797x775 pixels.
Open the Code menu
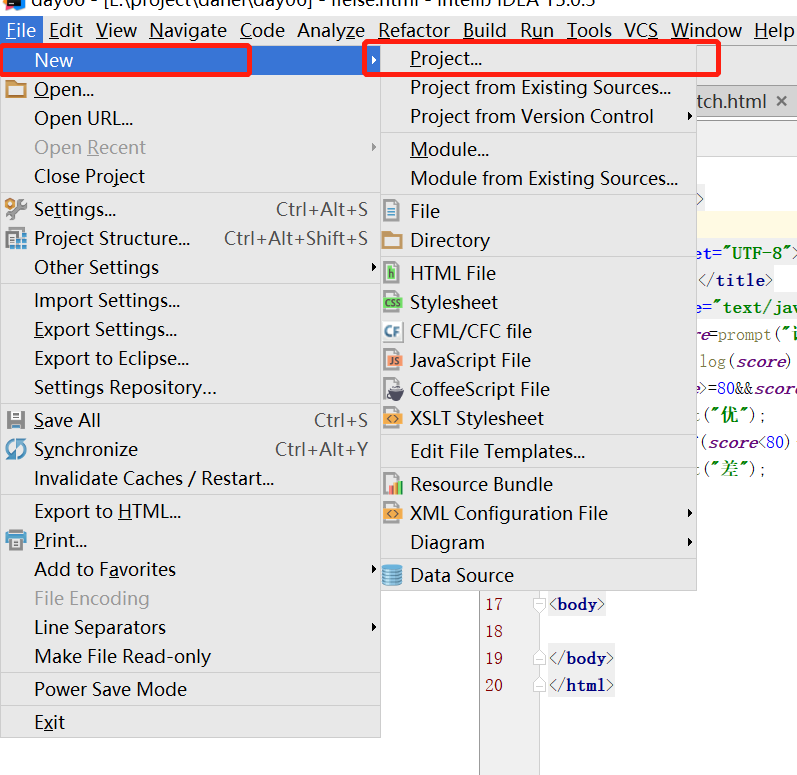(262, 30)
